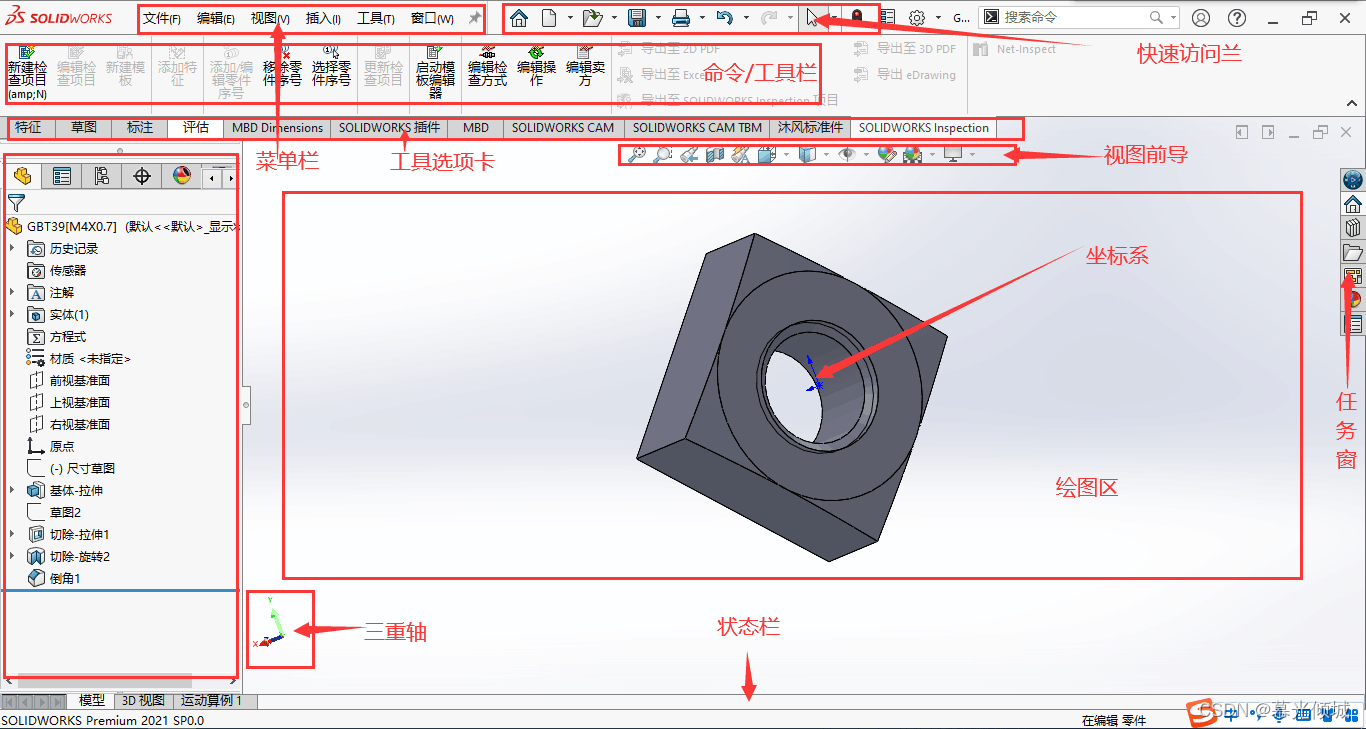Launch 启动模板编辑器 template editor

[435, 72]
